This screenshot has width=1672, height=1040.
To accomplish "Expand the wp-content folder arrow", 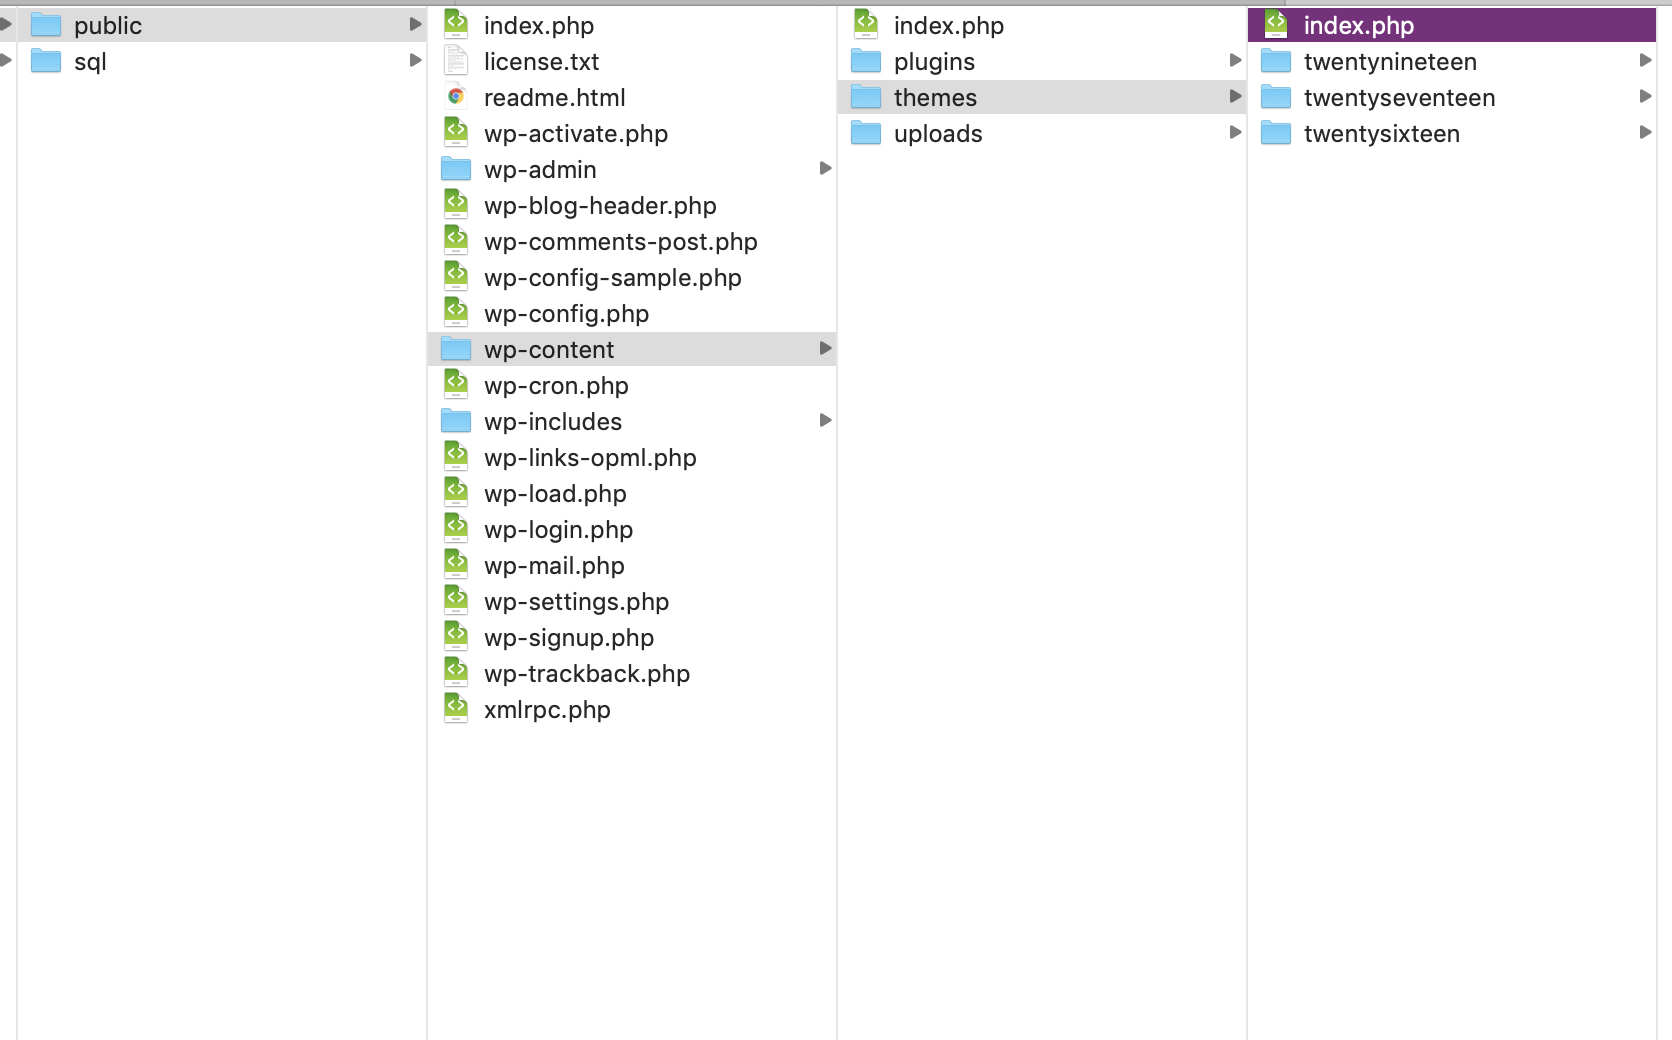I will click(826, 348).
